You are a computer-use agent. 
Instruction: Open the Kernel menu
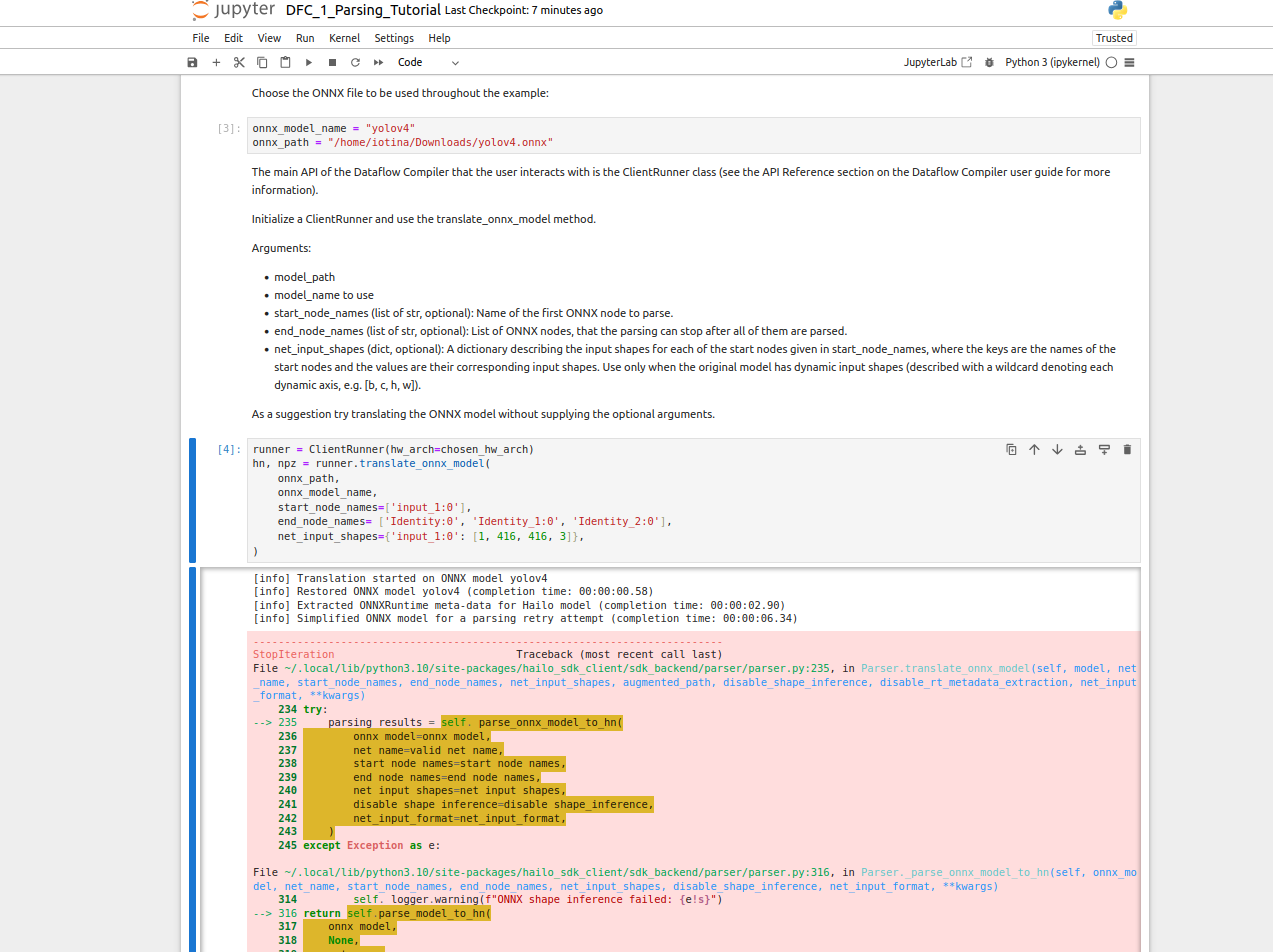click(344, 38)
